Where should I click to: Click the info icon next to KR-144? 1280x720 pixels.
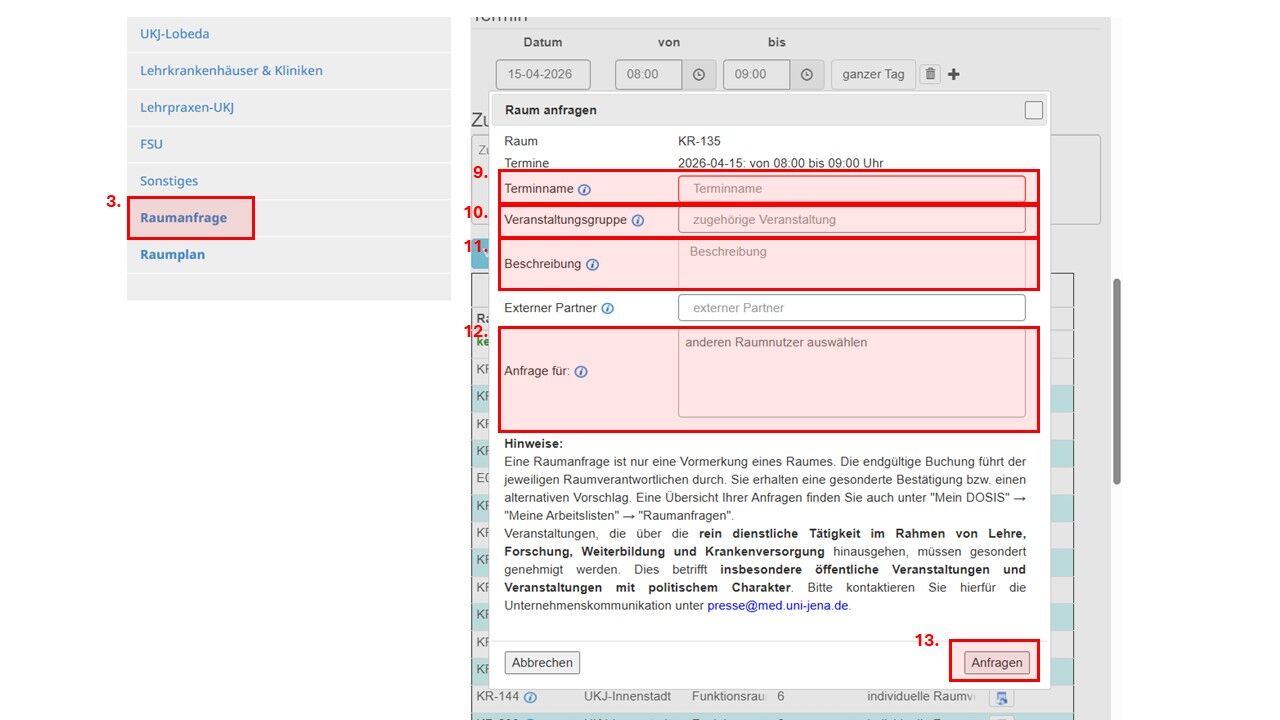530,697
